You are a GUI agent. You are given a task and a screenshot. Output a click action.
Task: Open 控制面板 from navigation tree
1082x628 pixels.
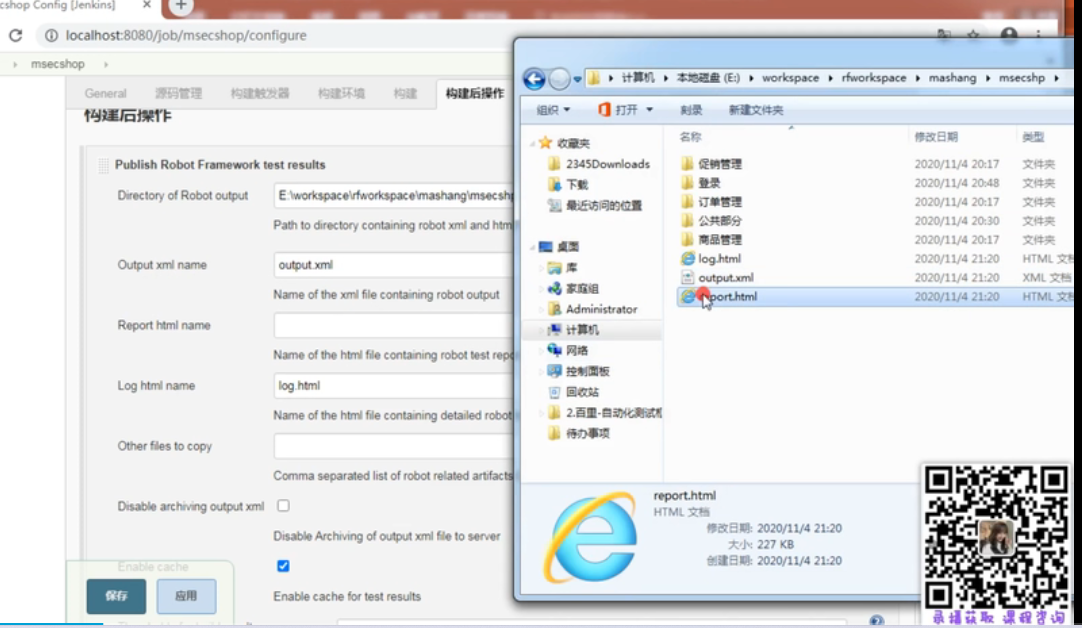pos(579,371)
